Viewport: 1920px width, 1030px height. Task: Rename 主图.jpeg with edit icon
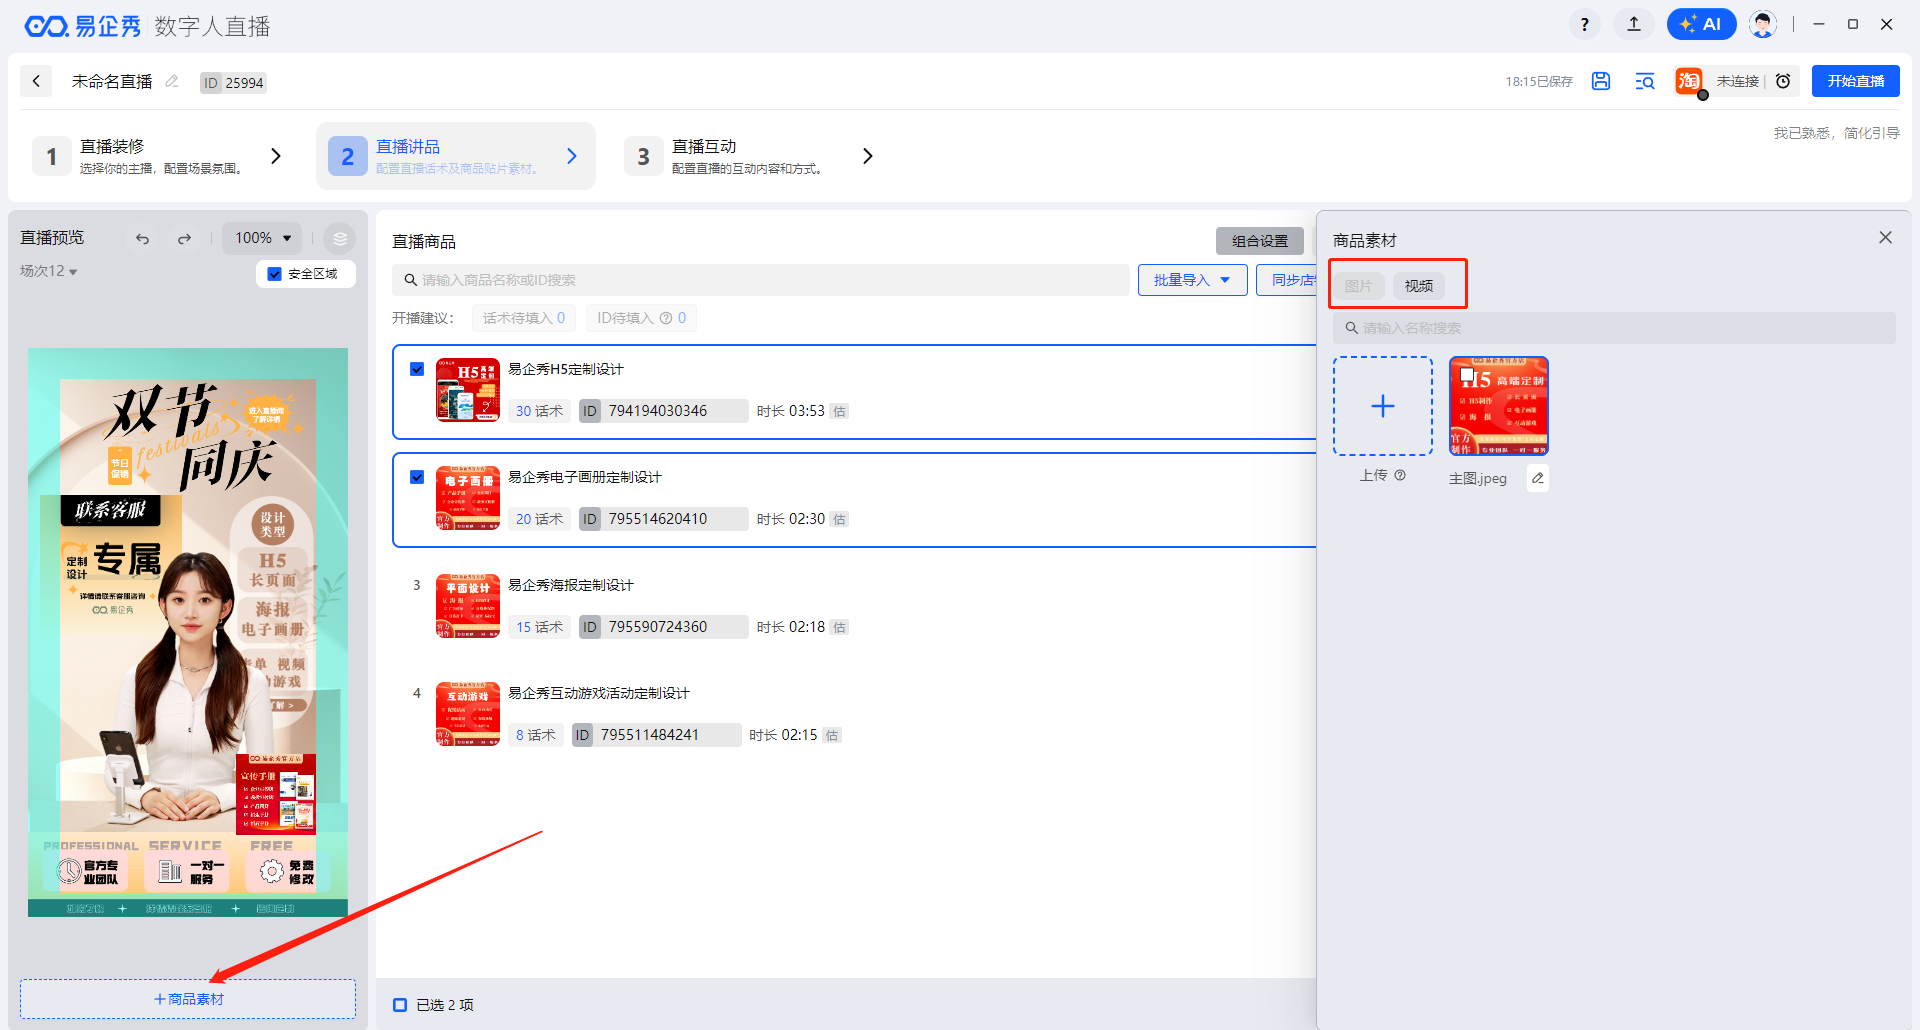pyautogui.click(x=1538, y=478)
